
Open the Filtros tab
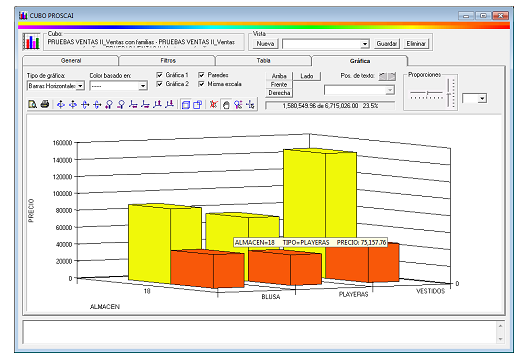168,61
